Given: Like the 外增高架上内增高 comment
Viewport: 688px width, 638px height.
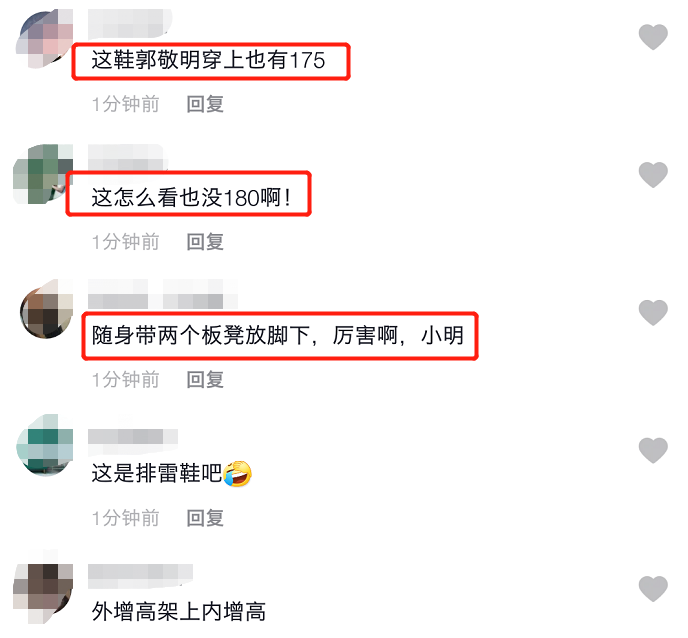Looking at the screenshot, I should pos(653,588).
